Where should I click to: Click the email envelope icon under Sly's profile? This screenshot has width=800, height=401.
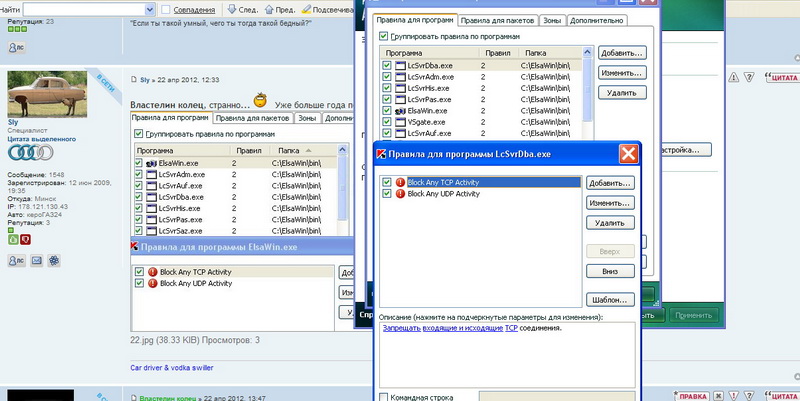pos(37,261)
